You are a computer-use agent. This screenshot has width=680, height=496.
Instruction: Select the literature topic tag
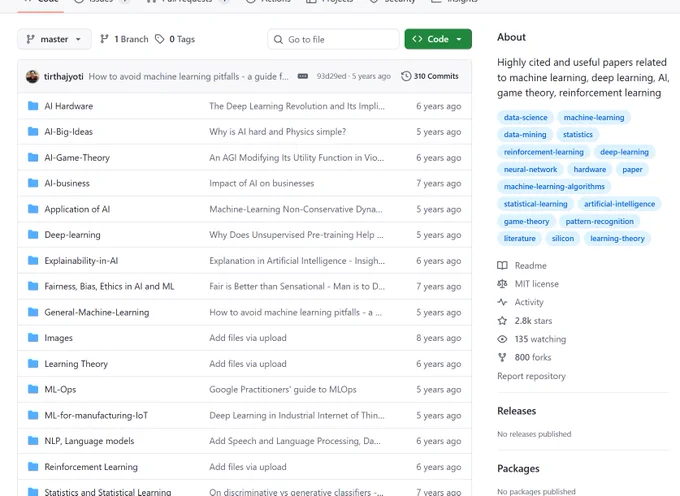[x=519, y=238]
